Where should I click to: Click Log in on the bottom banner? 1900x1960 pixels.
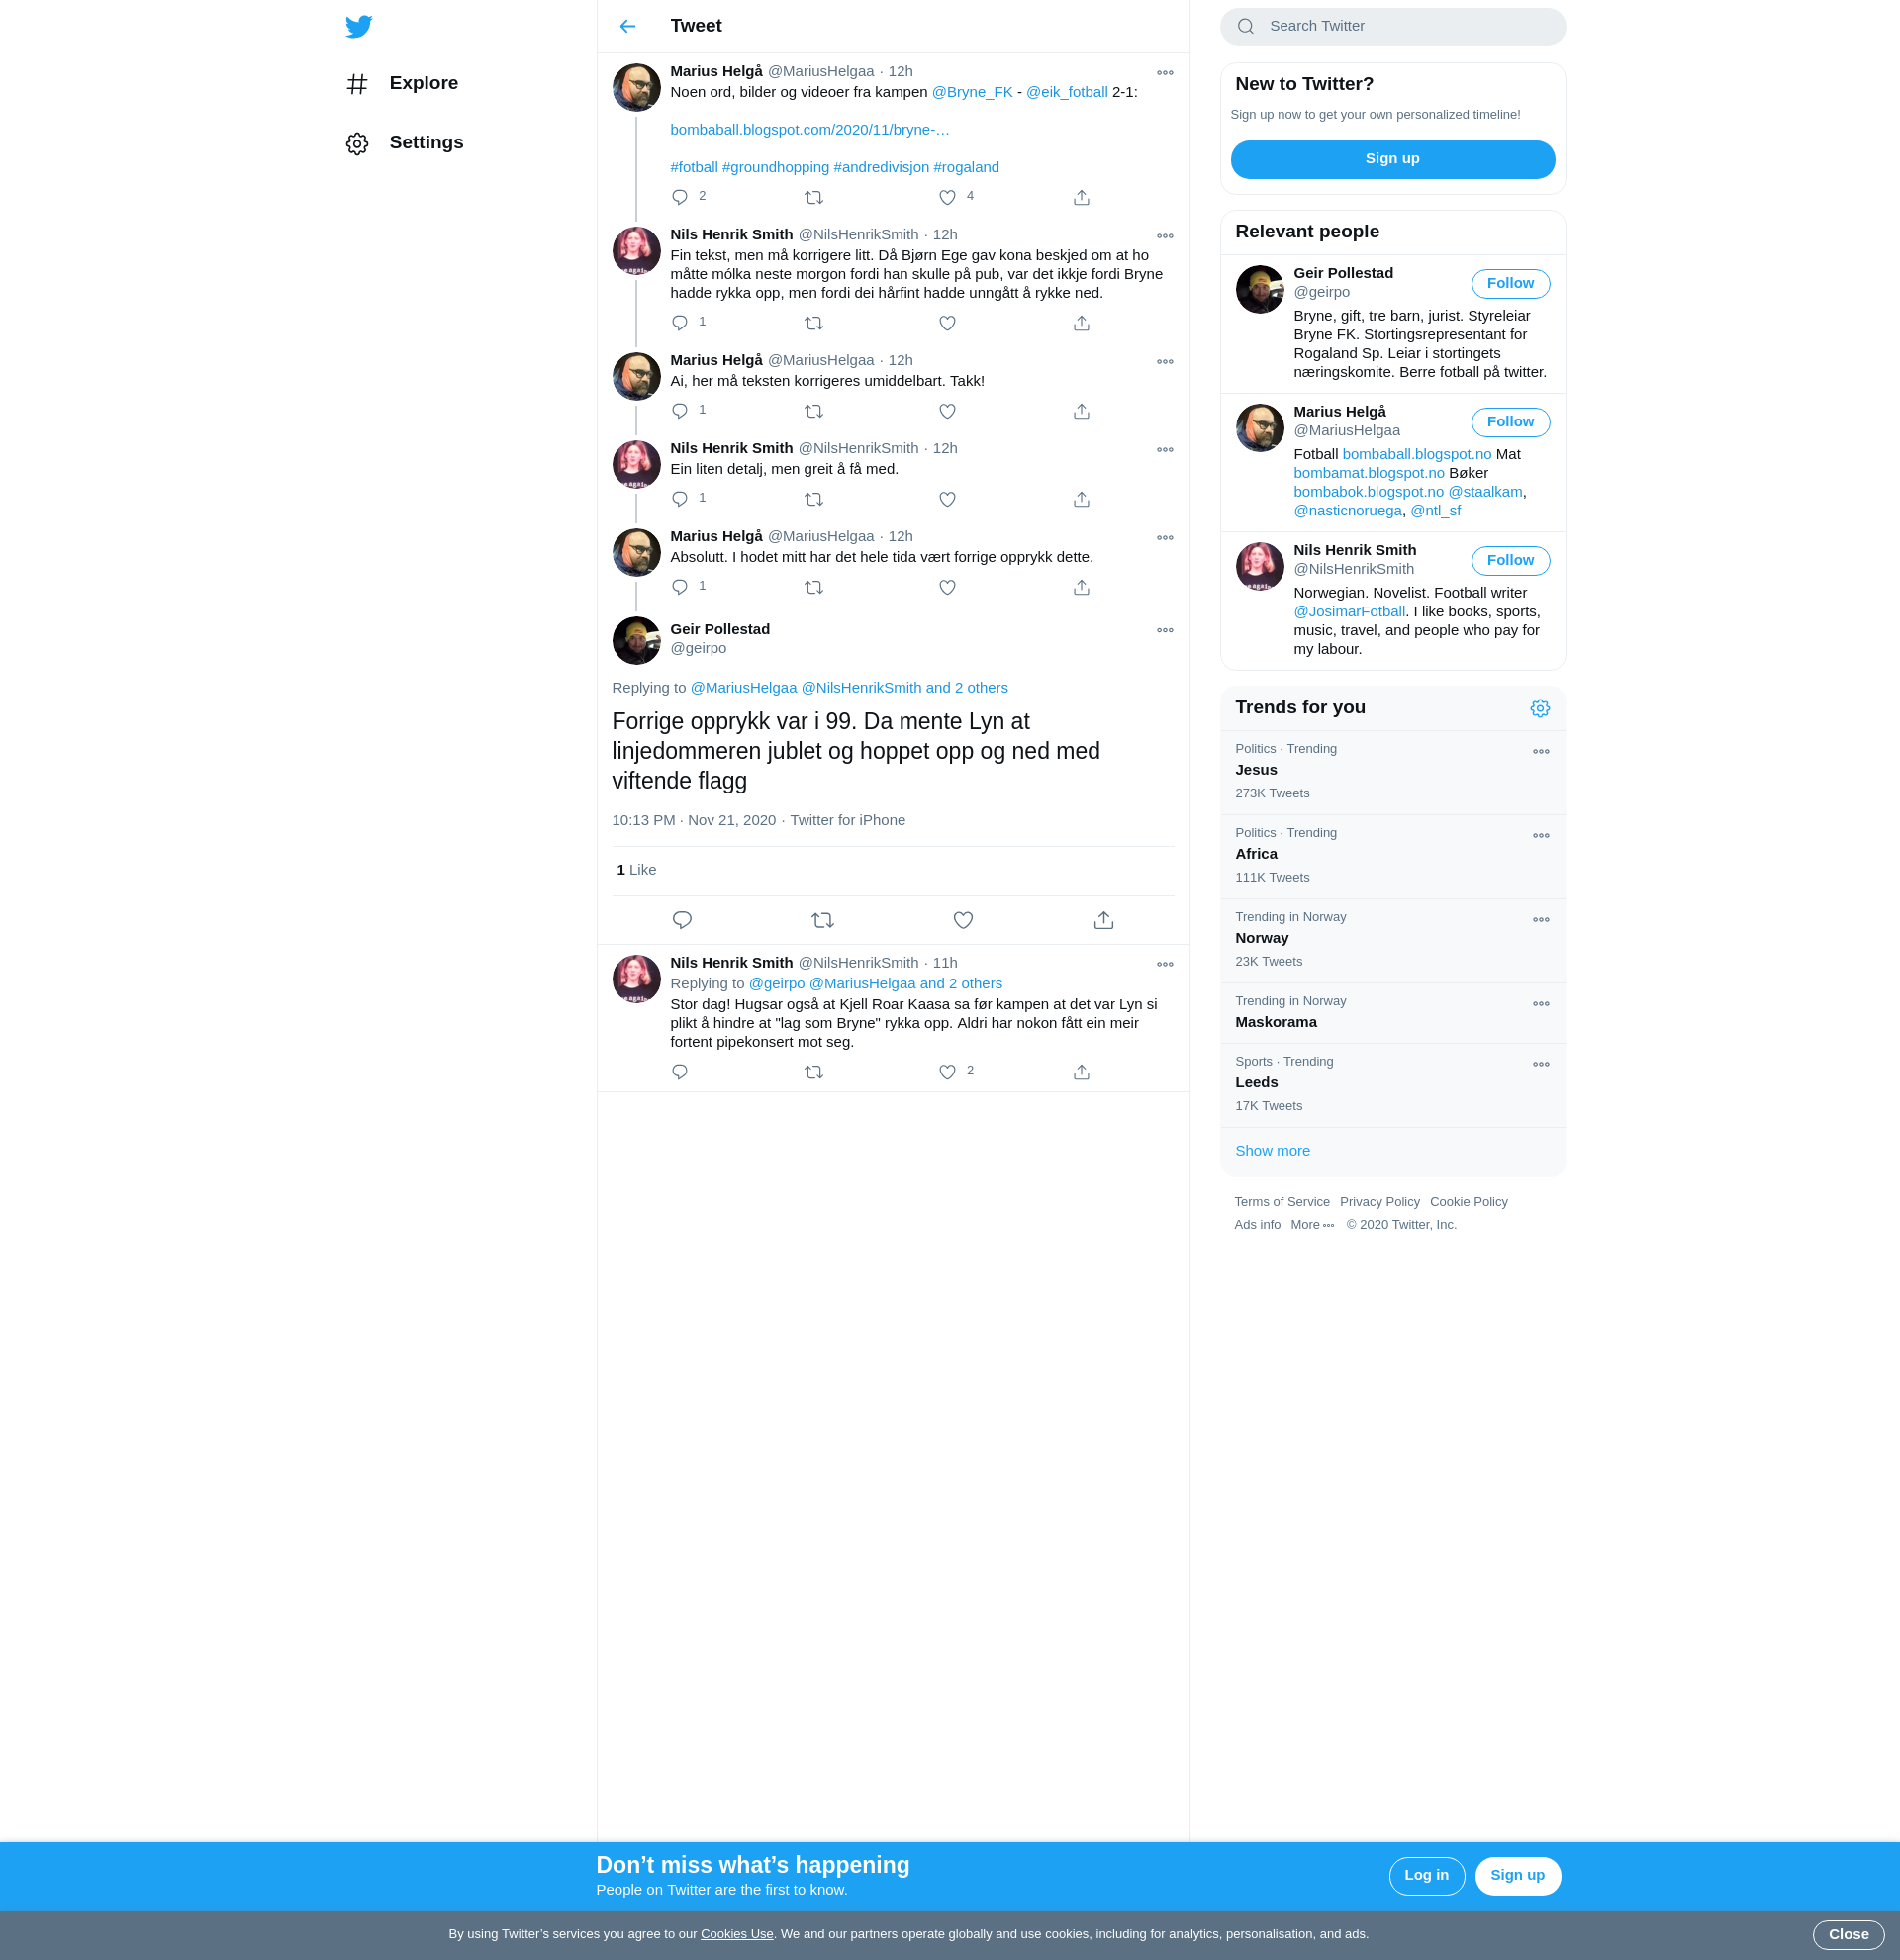click(1426, 1876)
